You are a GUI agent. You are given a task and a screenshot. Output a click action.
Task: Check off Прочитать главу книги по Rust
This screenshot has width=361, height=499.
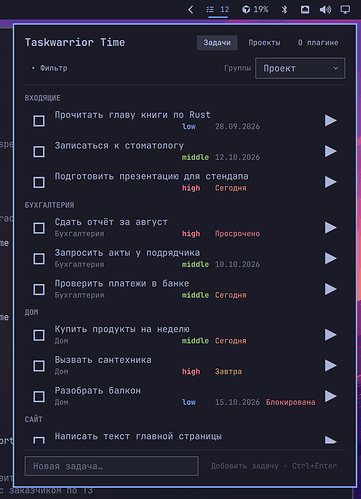pyautogui.click(x=39, y=121)
